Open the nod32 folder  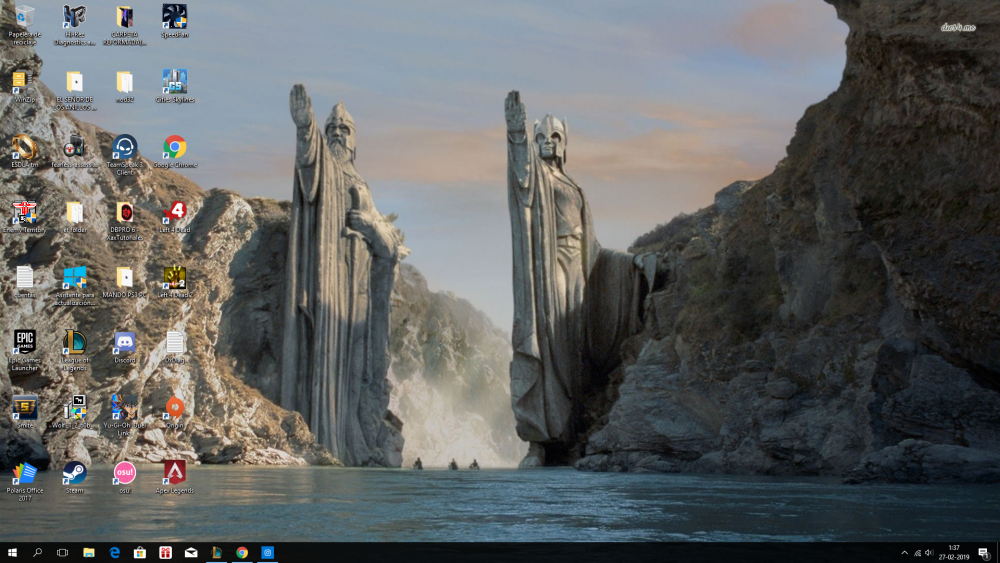coord(125,86)
